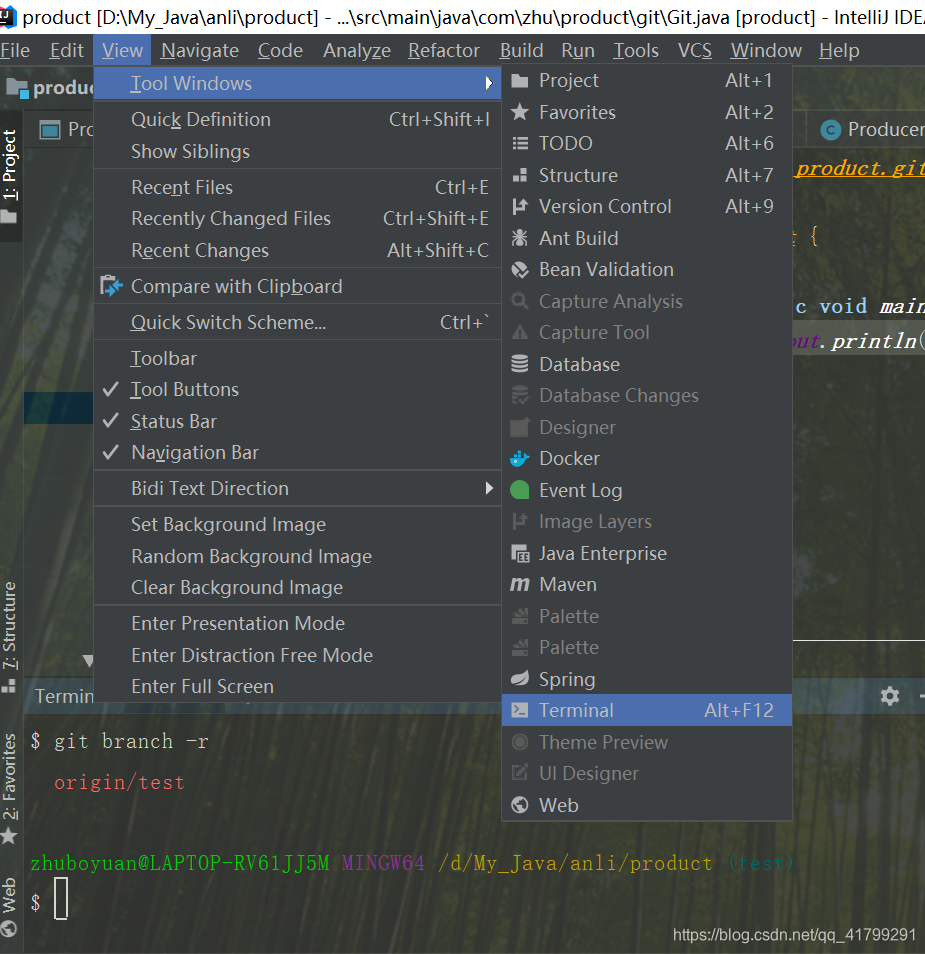
Task: Select Quick Switch Scheme entry
Action: tap(298, 322)
